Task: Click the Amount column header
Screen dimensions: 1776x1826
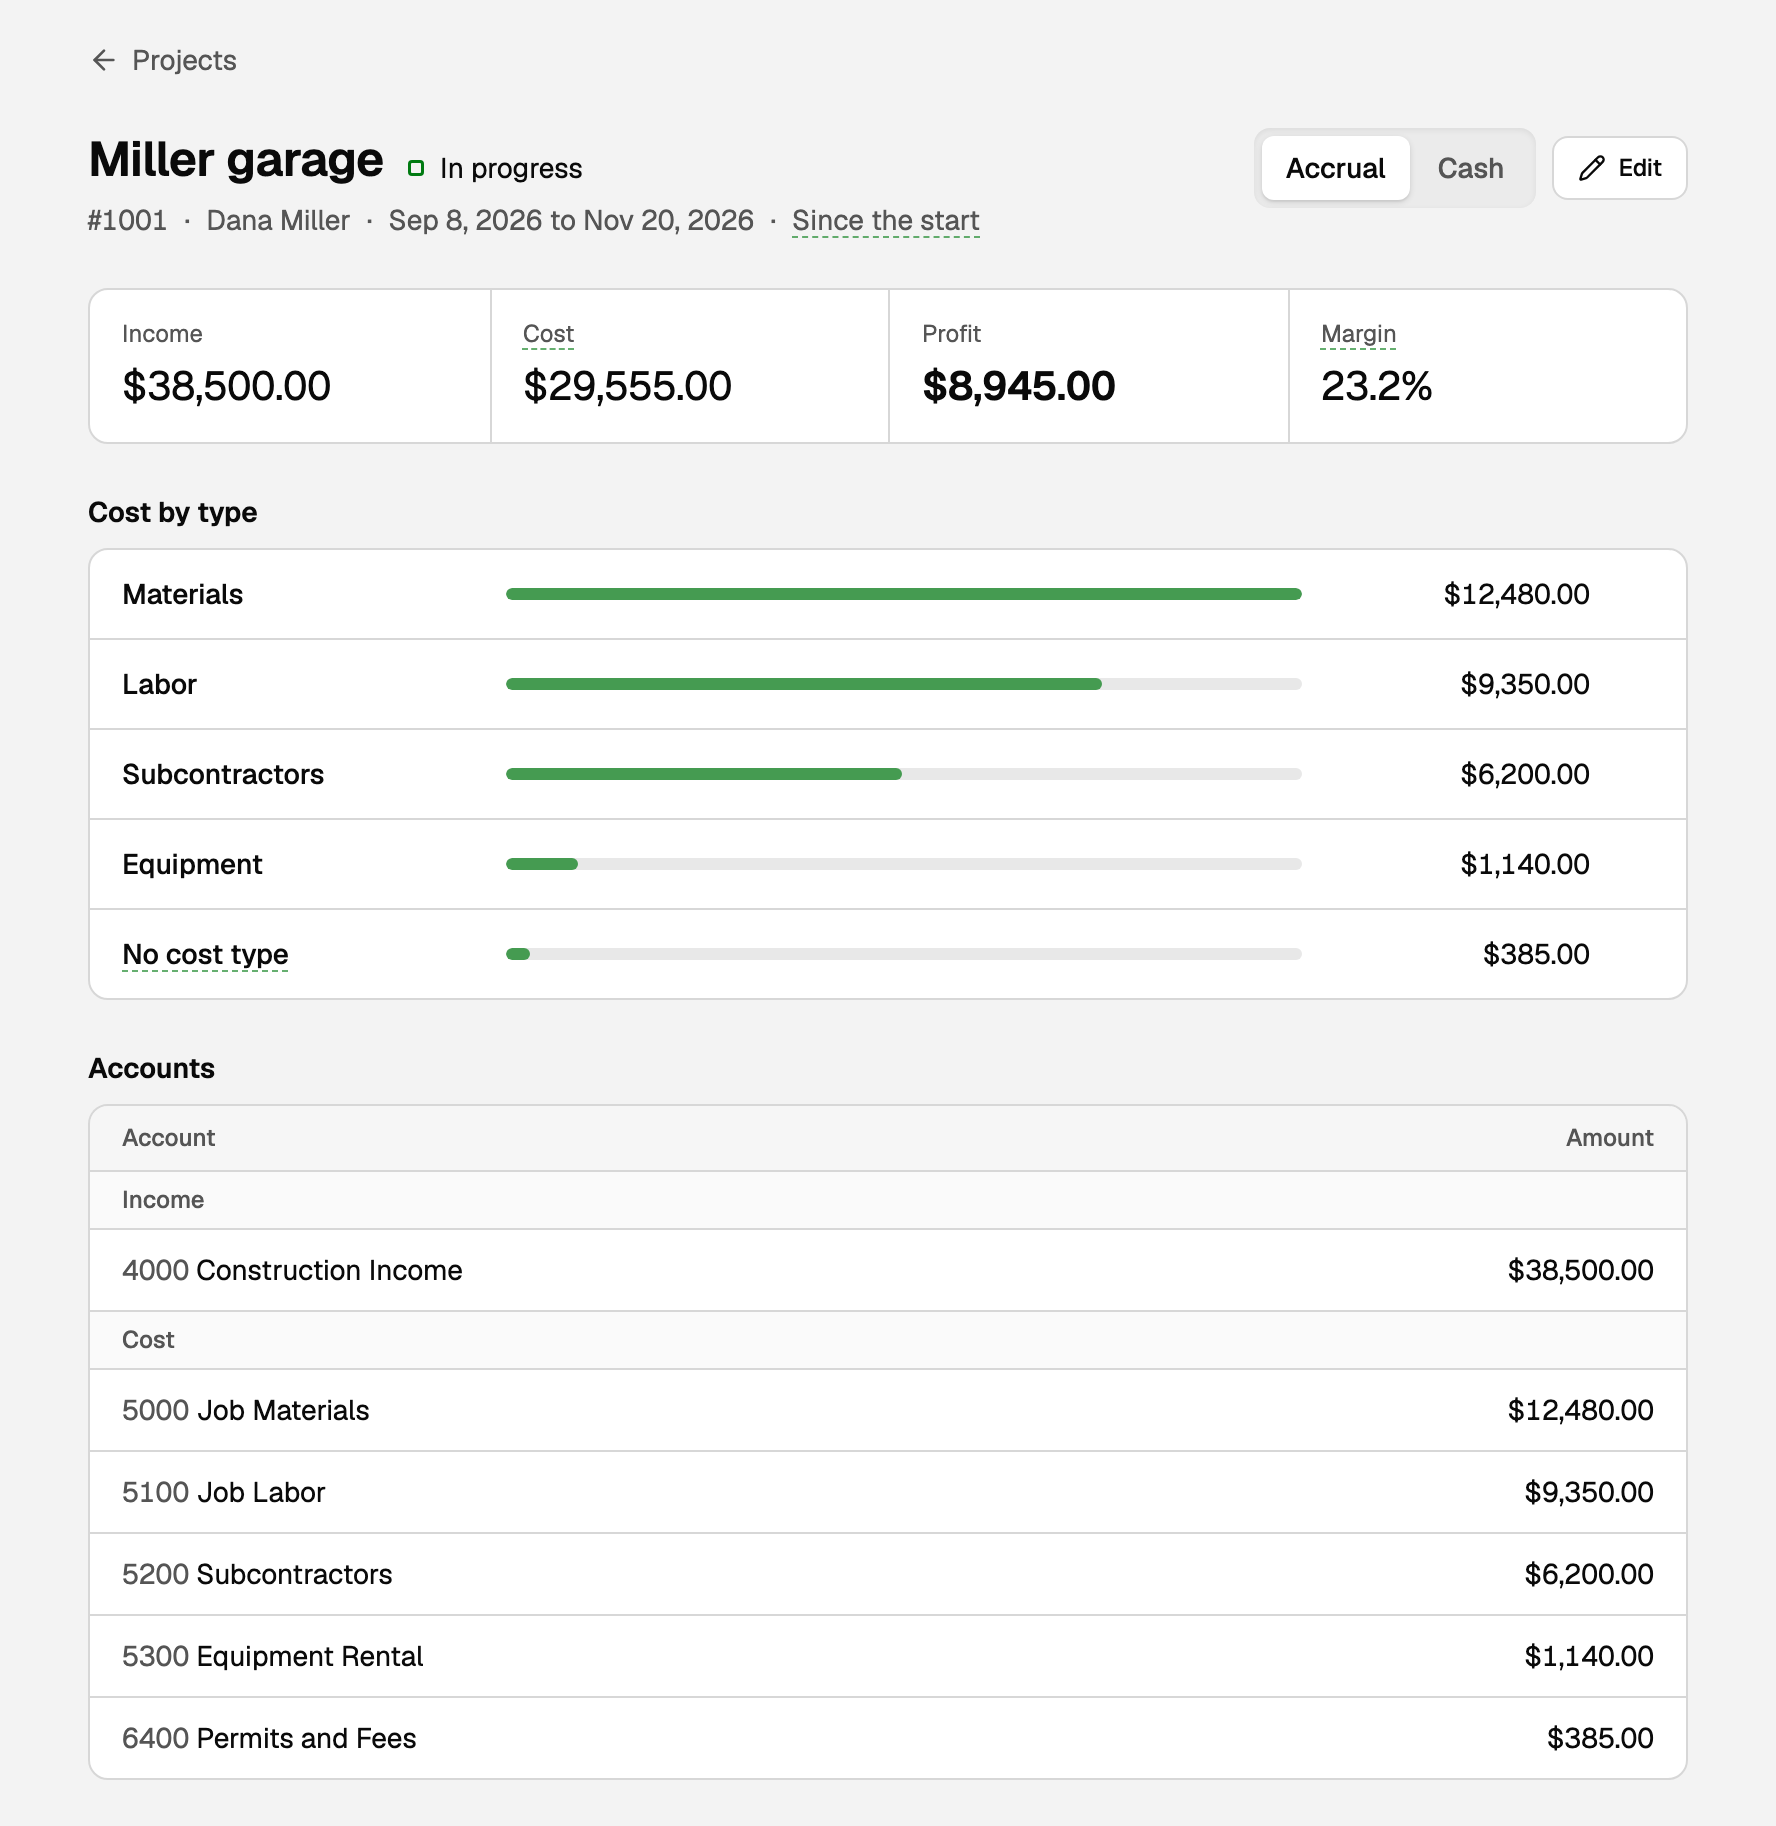Action: point(1609,1138)
